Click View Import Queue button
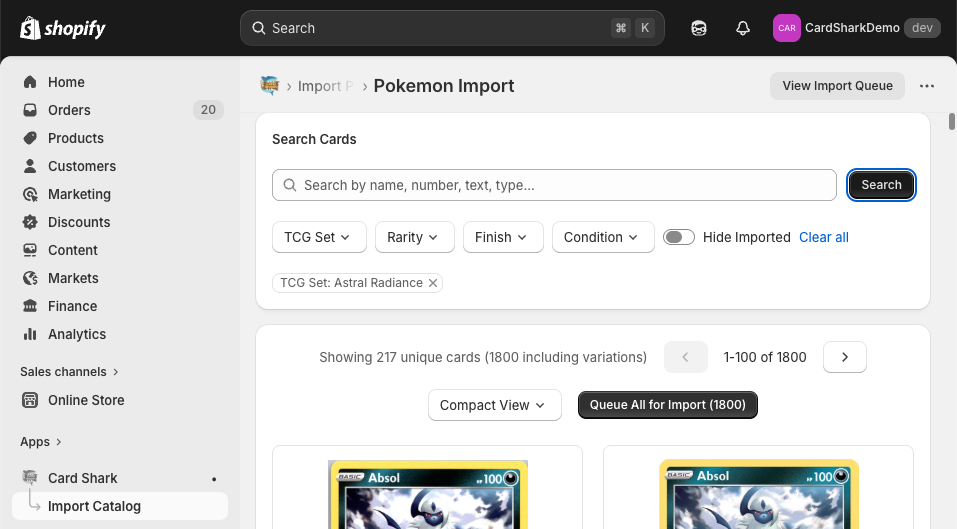The height and width of the screenshot is (529, 957). [837, 86]
